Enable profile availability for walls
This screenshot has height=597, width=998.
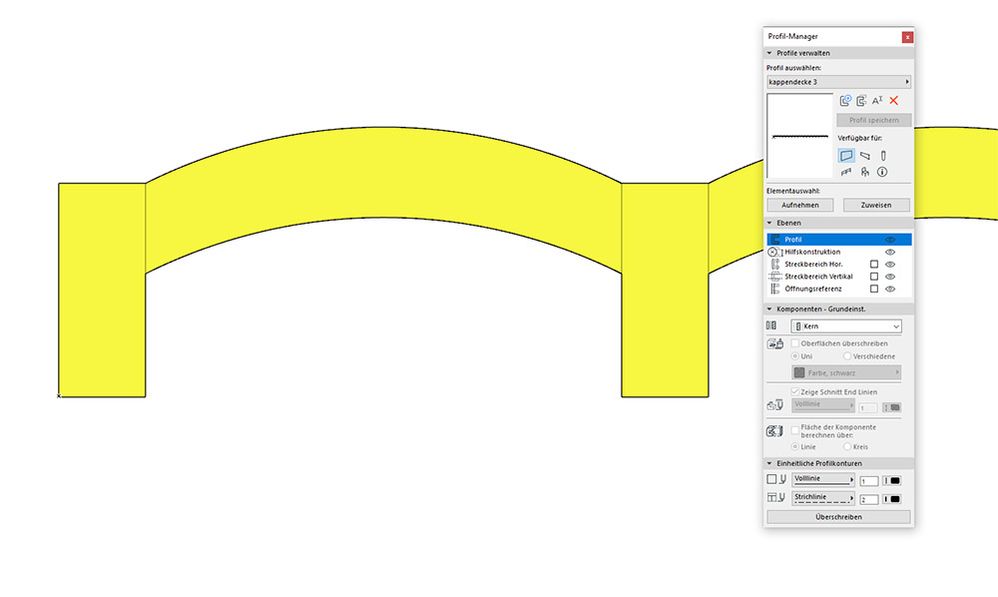[846, 155]
